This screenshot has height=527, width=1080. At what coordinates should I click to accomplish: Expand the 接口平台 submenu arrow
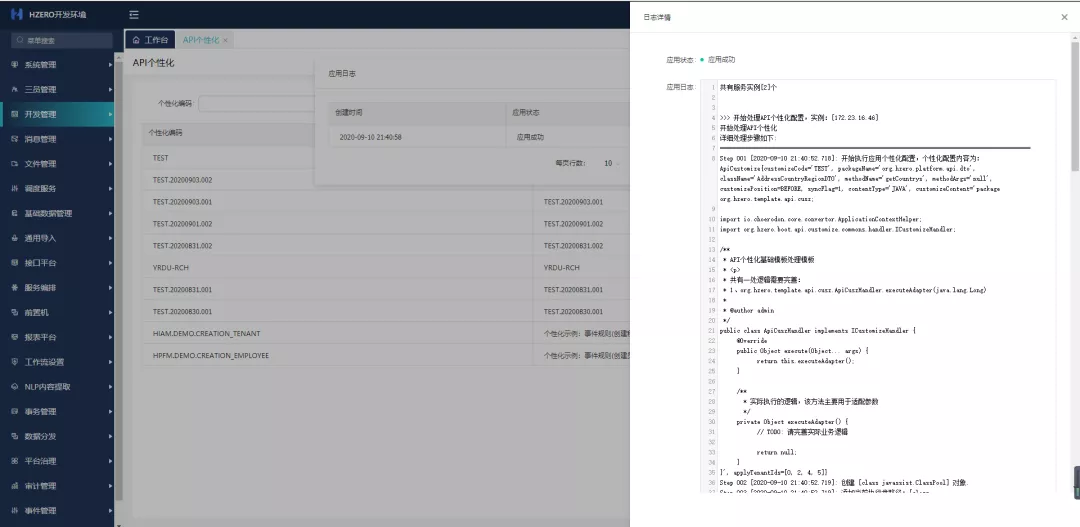tap(110, 263)
